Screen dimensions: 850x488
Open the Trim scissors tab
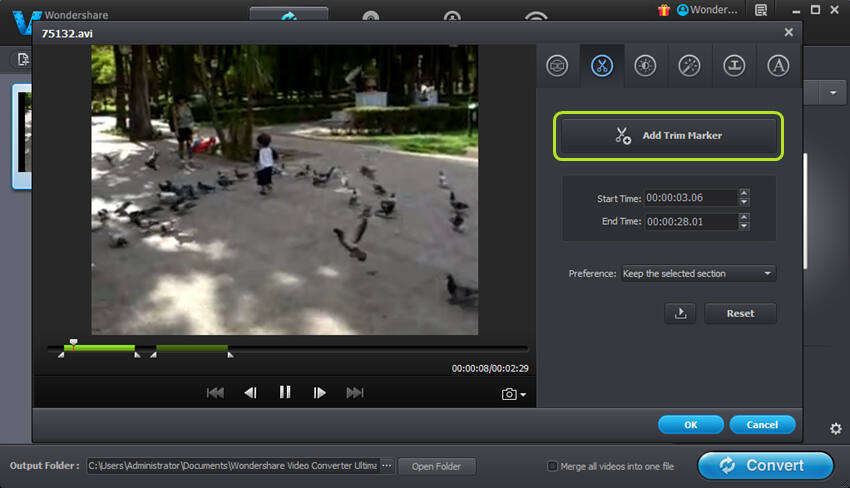601,66
